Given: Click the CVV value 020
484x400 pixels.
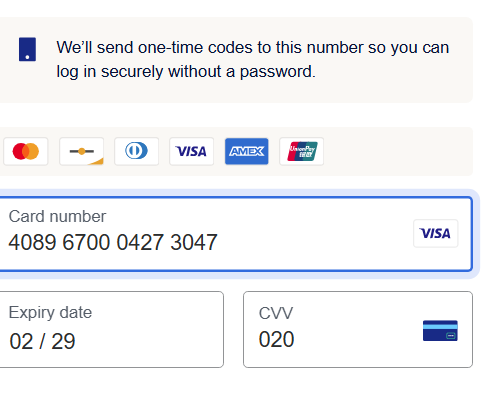Looking at the screenshot, I should pyautogui.click(x=276, y=339).
